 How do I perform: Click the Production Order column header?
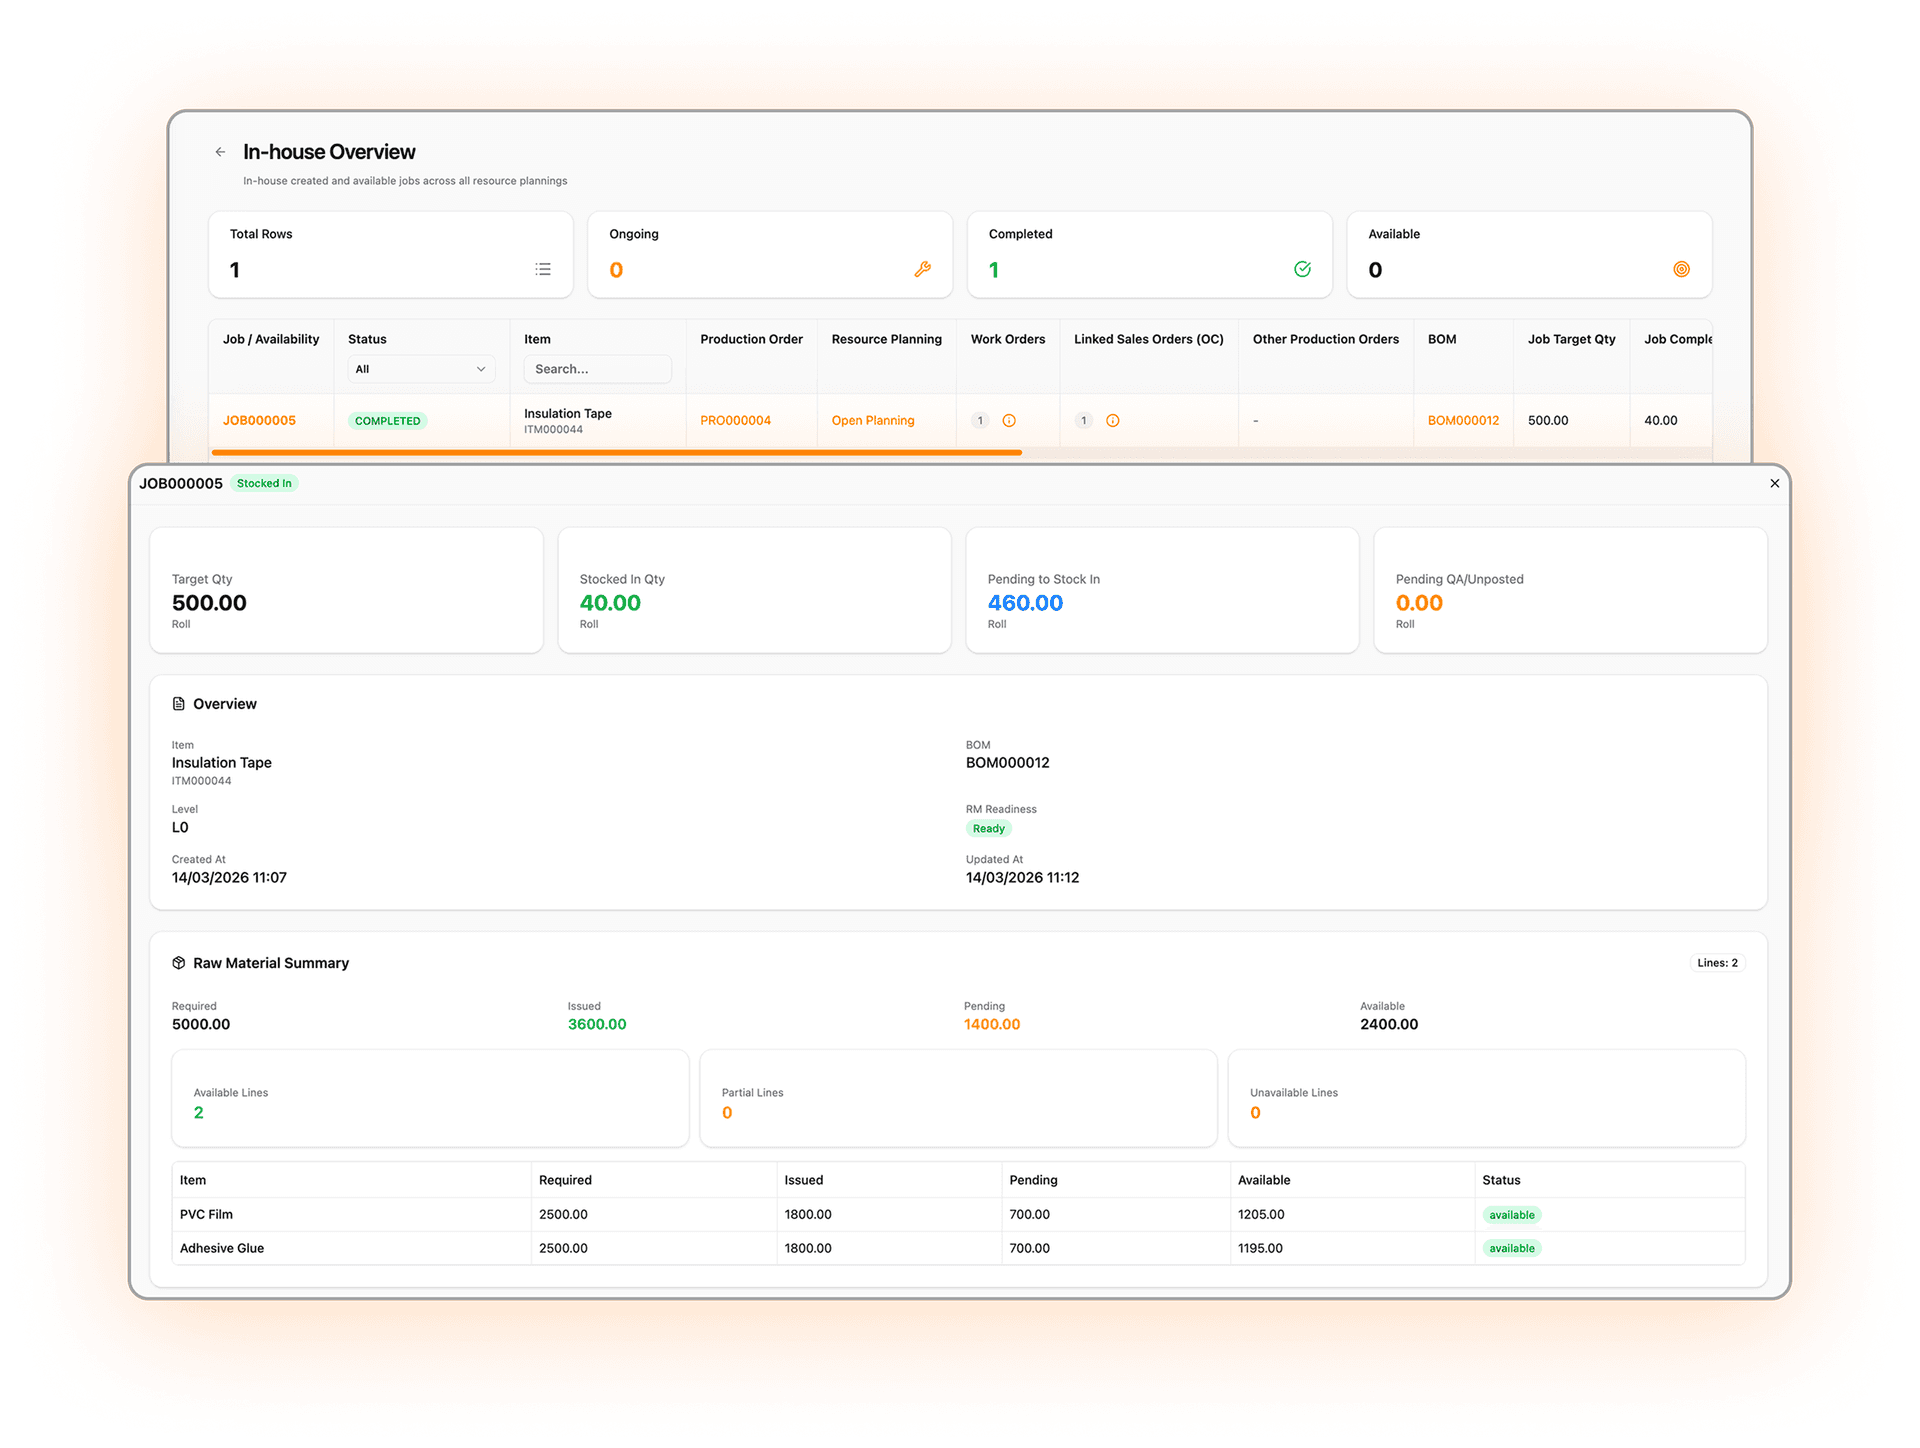[751, 339]
